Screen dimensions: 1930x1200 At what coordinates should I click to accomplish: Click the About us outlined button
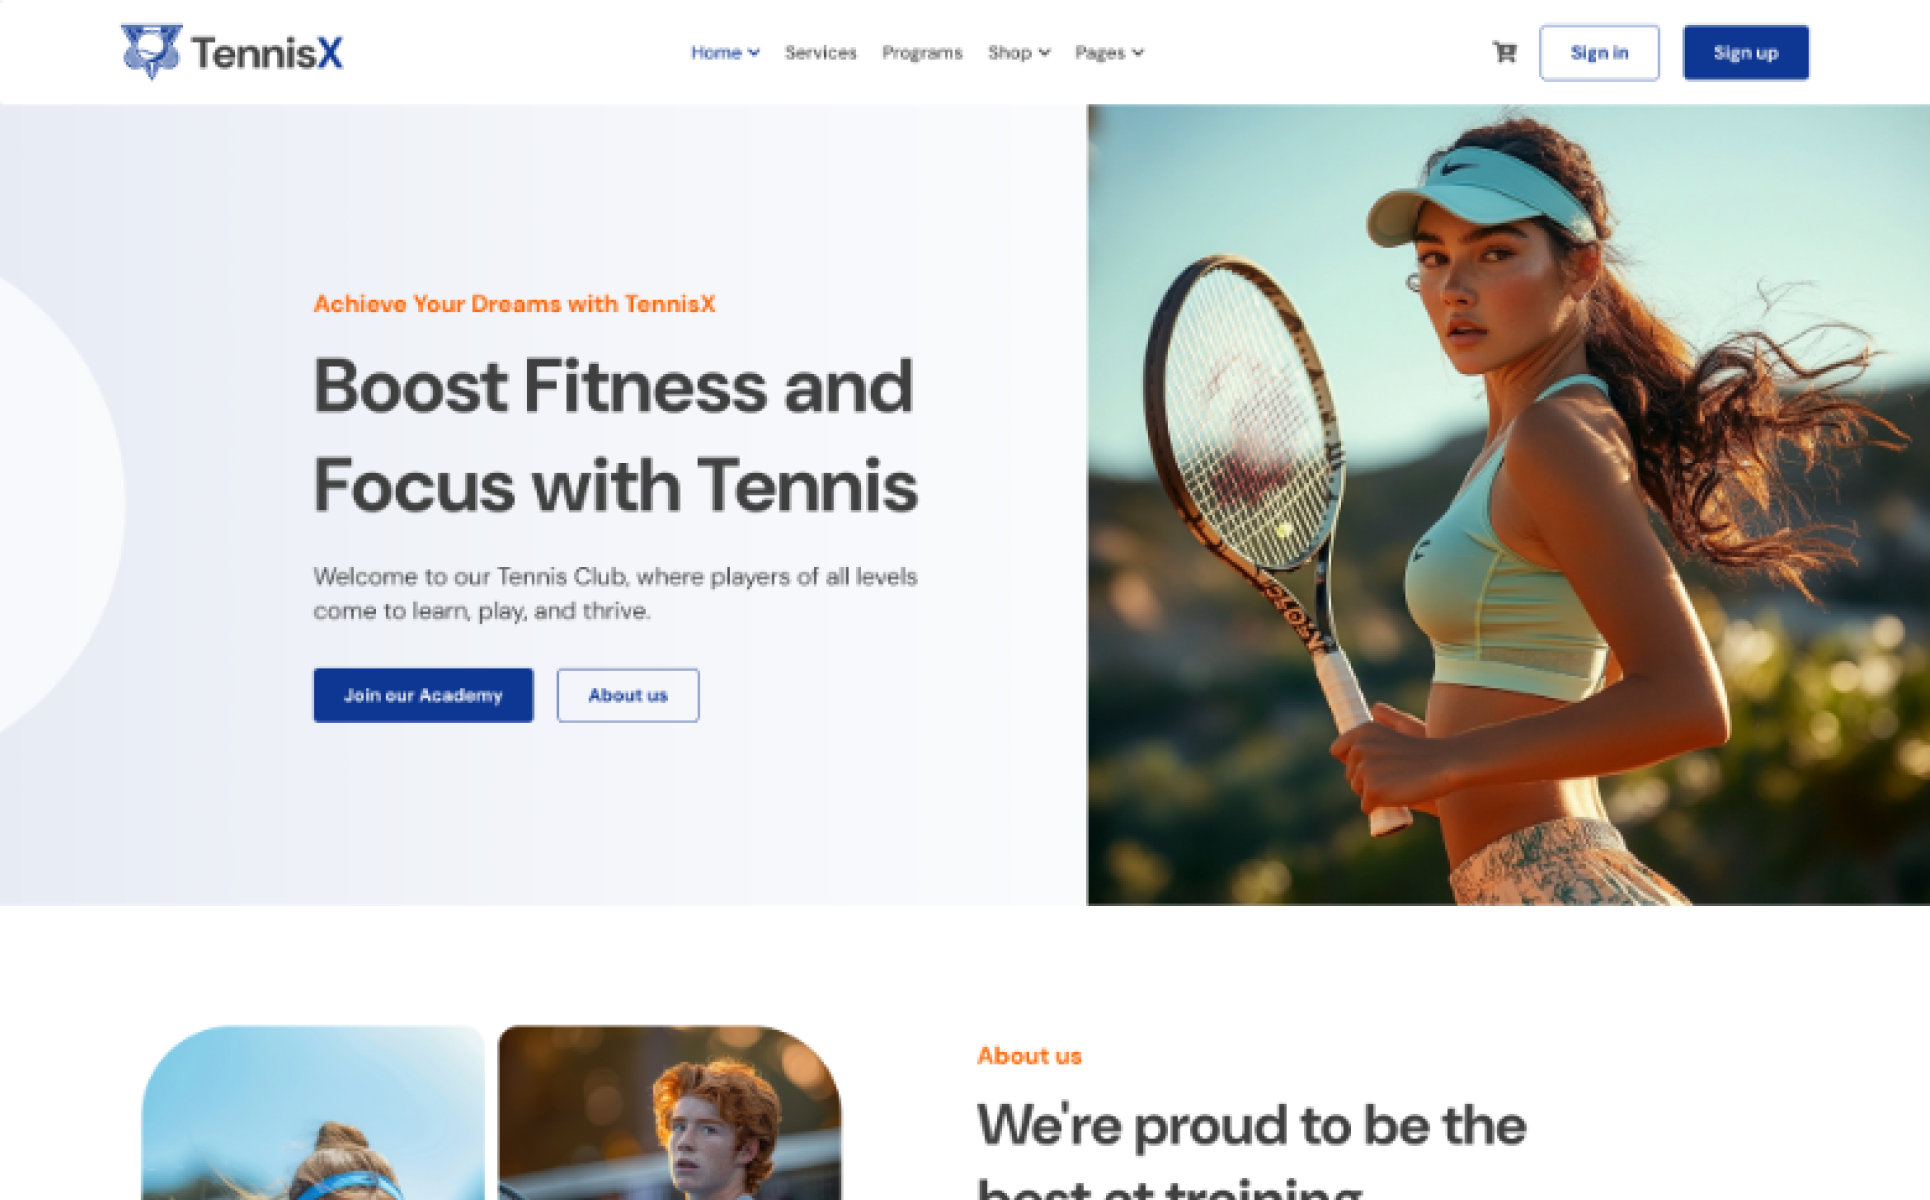(x=628, y=695)
